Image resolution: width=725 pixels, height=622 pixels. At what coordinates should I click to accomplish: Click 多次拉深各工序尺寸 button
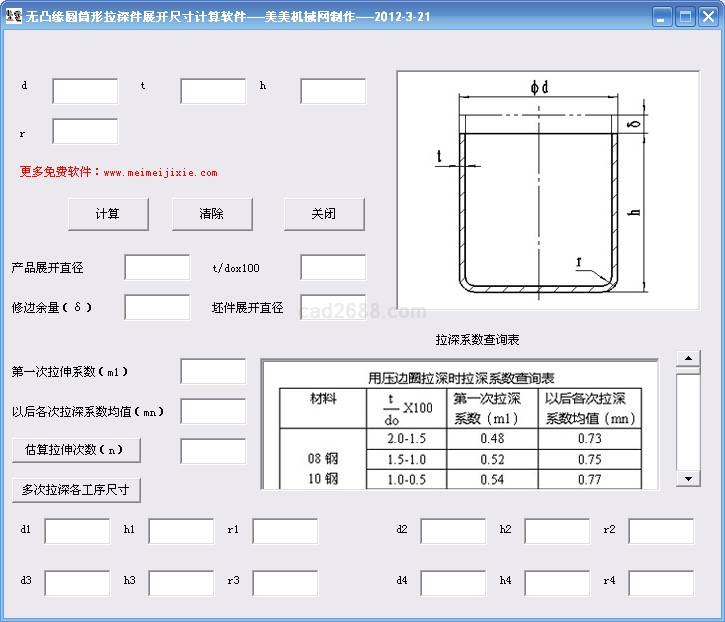pos(76,490)
